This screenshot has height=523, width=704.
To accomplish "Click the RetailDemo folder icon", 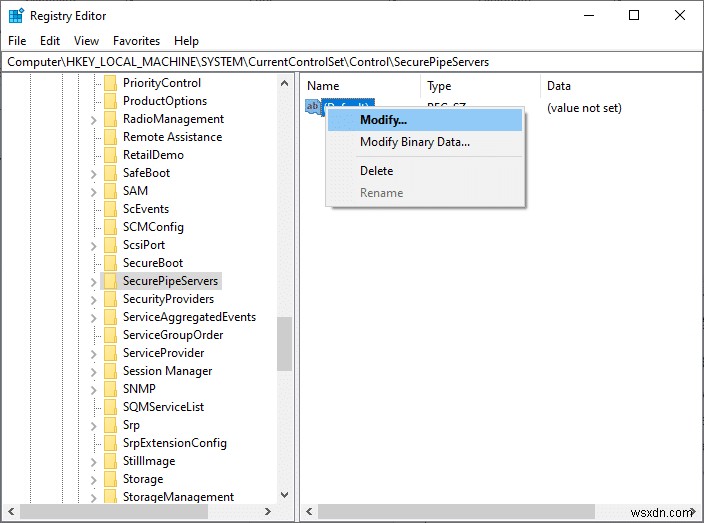I will pyautogui.click(x=110, y=155).
